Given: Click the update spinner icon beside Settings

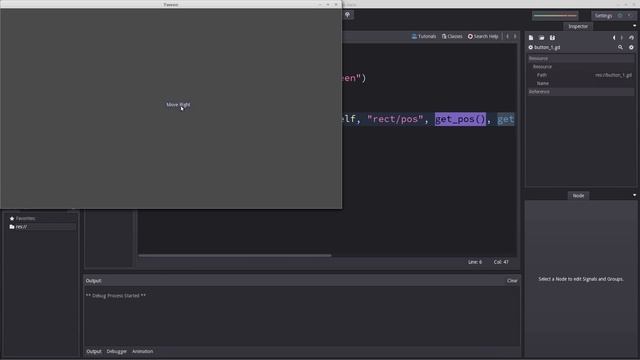Looking at the screenshot, I should pyautogui.click(x=620, y=16).
